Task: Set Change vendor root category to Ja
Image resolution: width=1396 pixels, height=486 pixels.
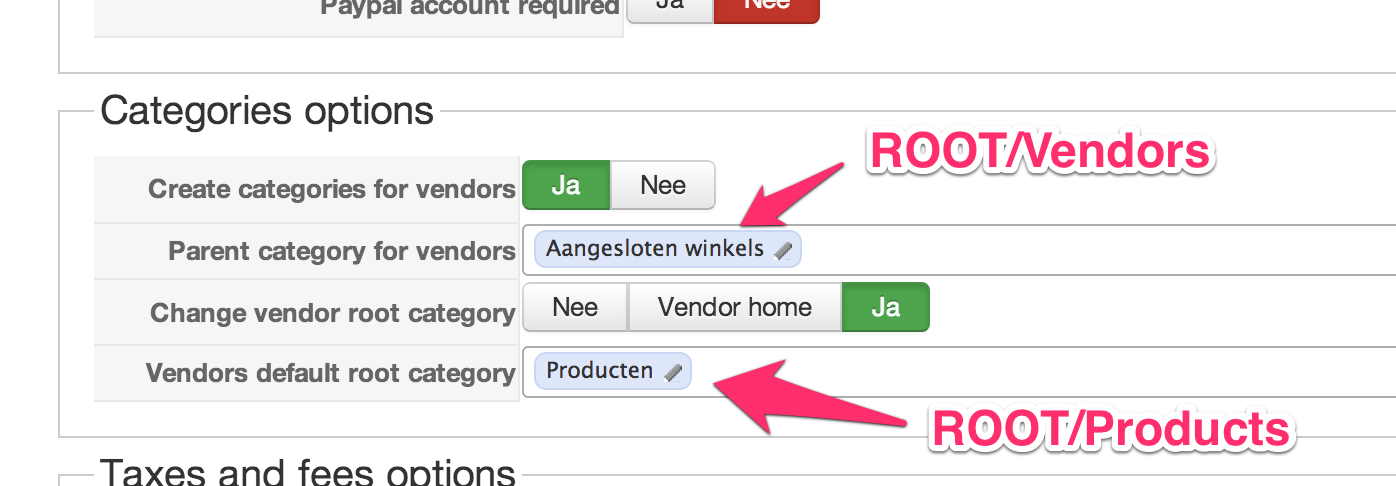Action: (x=885, y=307)
